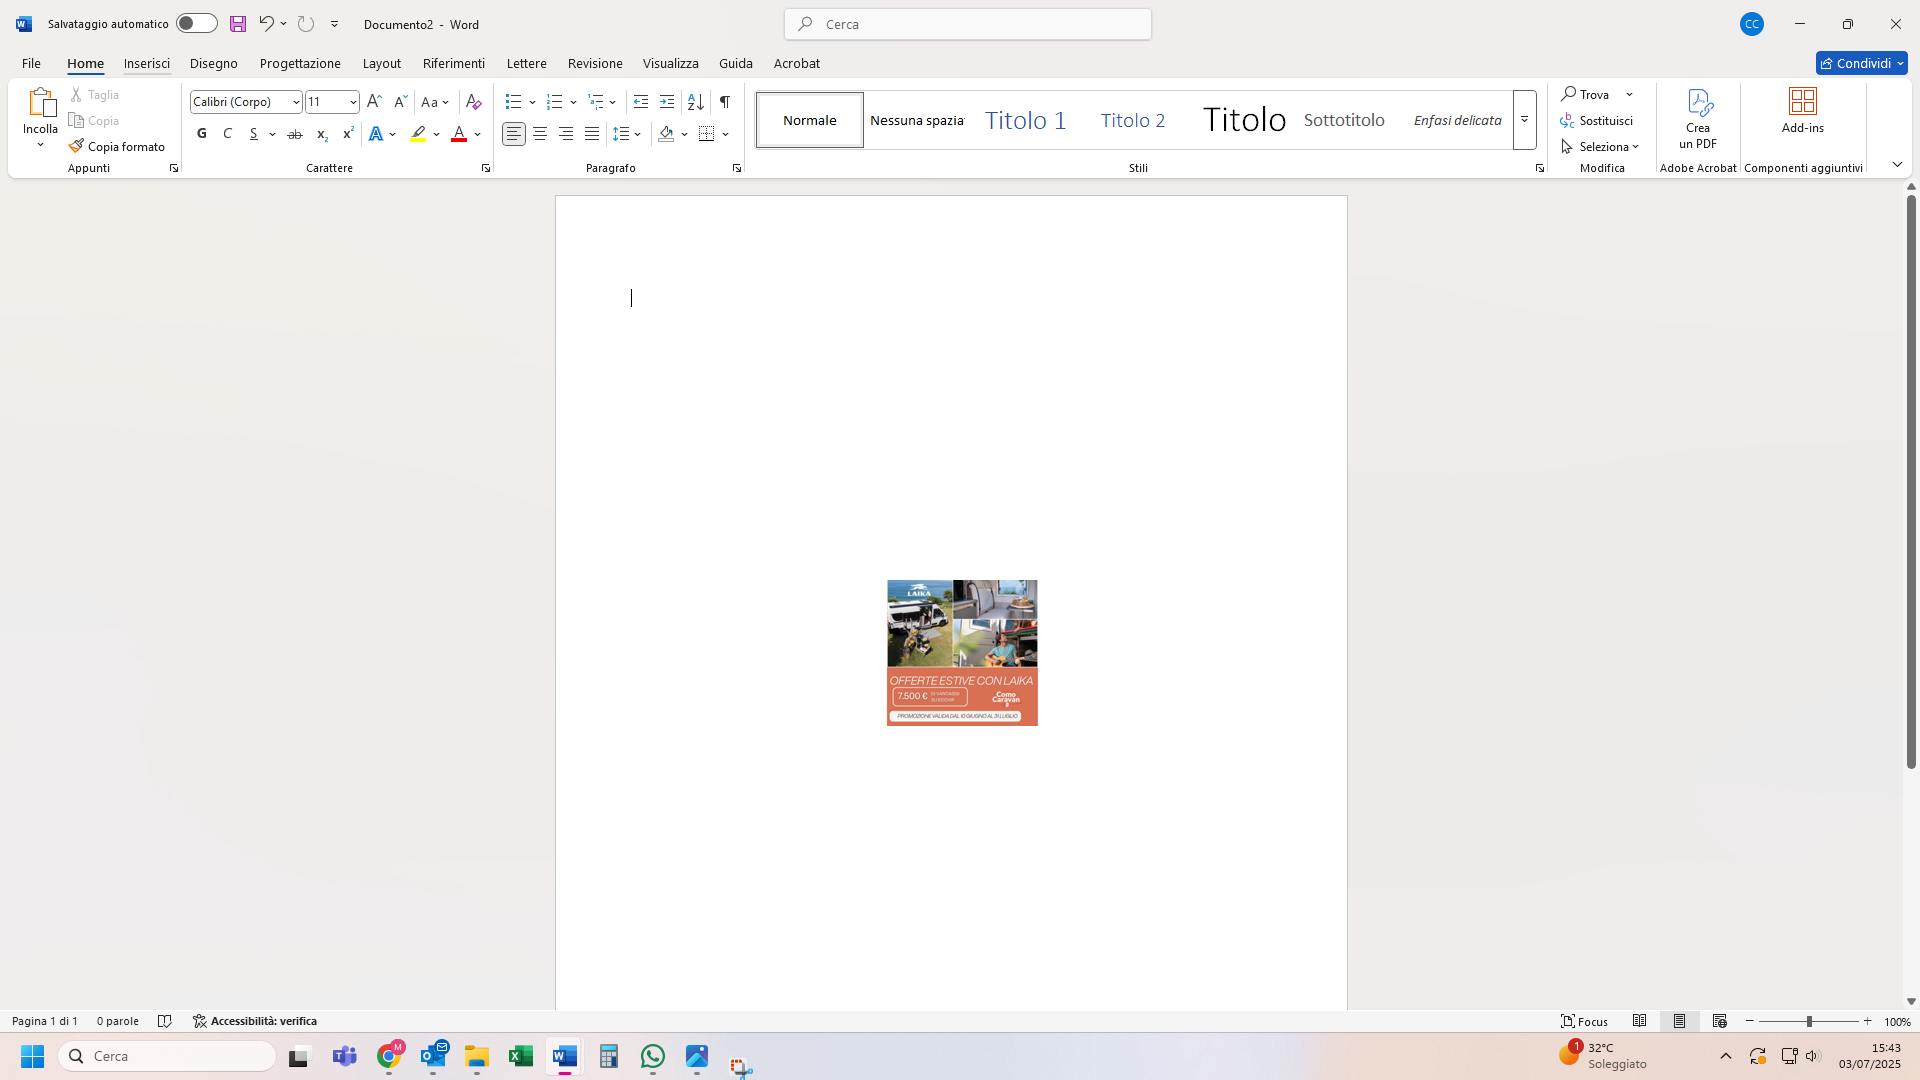Open Microsoft Teams from taskbar

pyautogui.click(x=345, y=1056)
